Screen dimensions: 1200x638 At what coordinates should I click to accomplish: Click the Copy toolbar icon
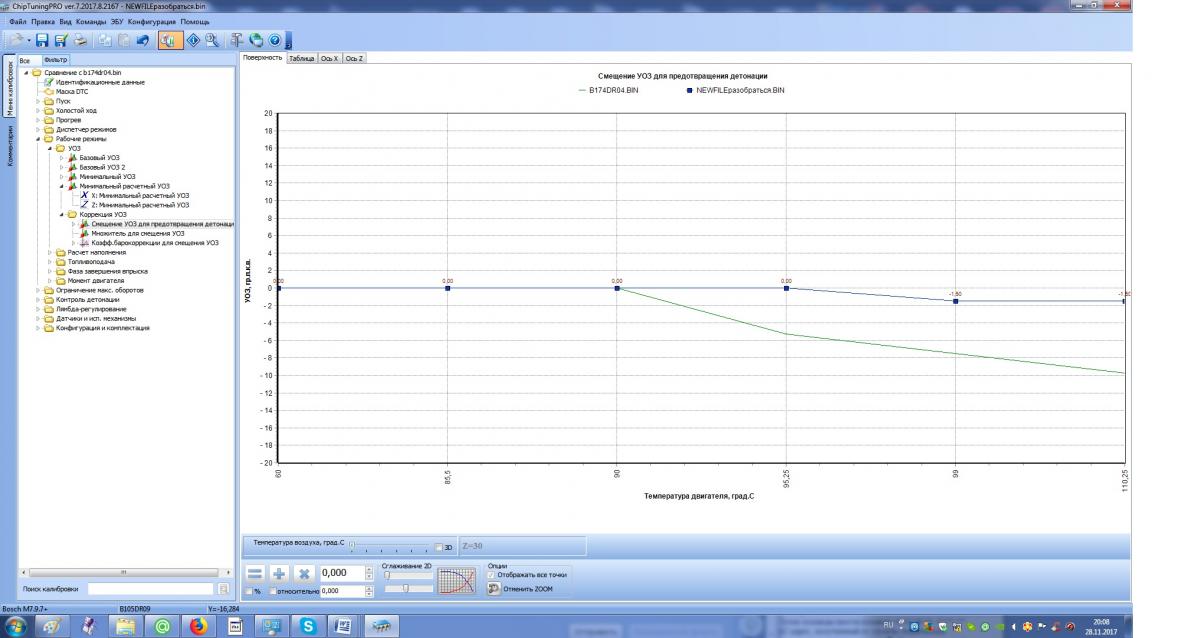pos(105,40)
